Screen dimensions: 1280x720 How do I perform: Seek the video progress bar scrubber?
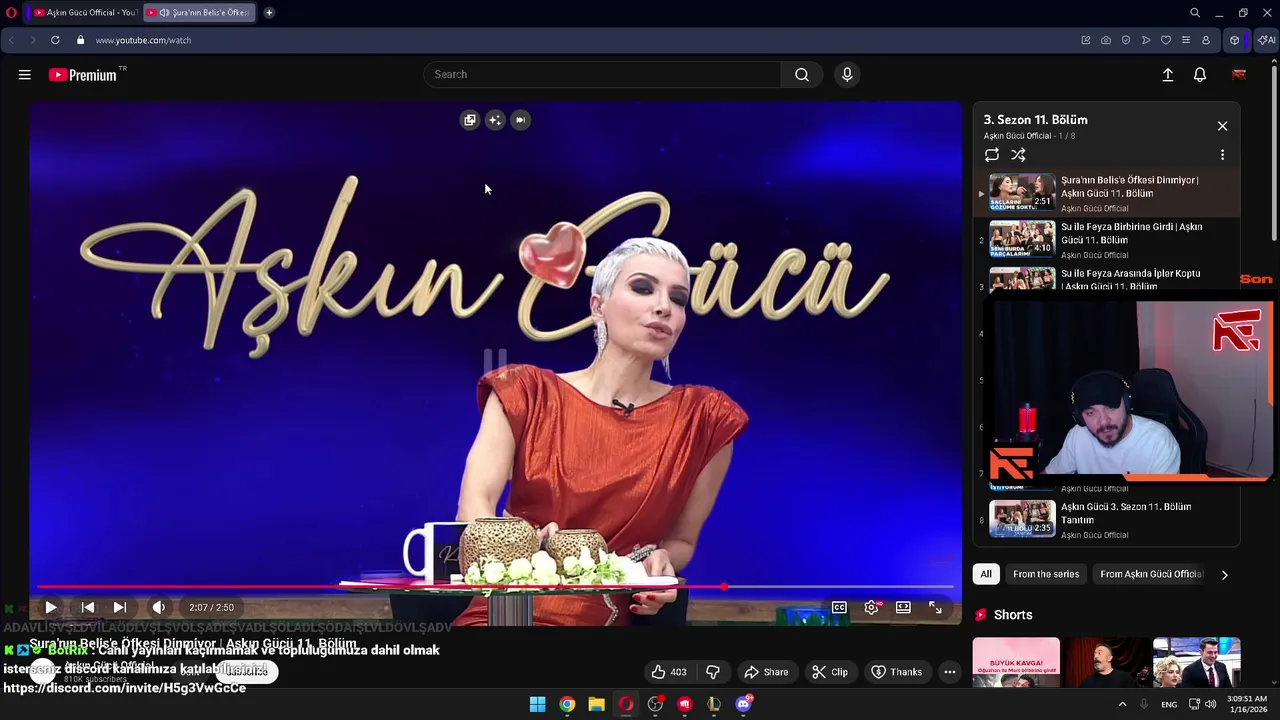[723, 587]
